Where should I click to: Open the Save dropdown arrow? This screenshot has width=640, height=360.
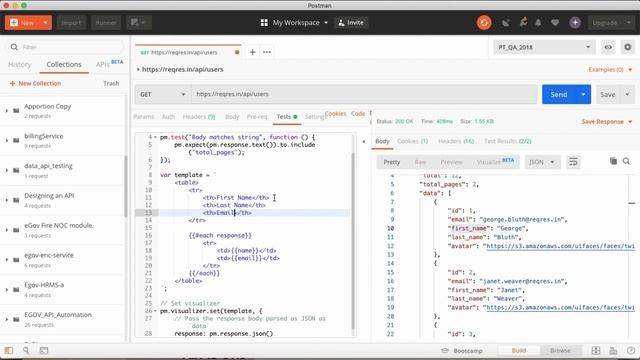pyautogui.click(x=627, y=94)
